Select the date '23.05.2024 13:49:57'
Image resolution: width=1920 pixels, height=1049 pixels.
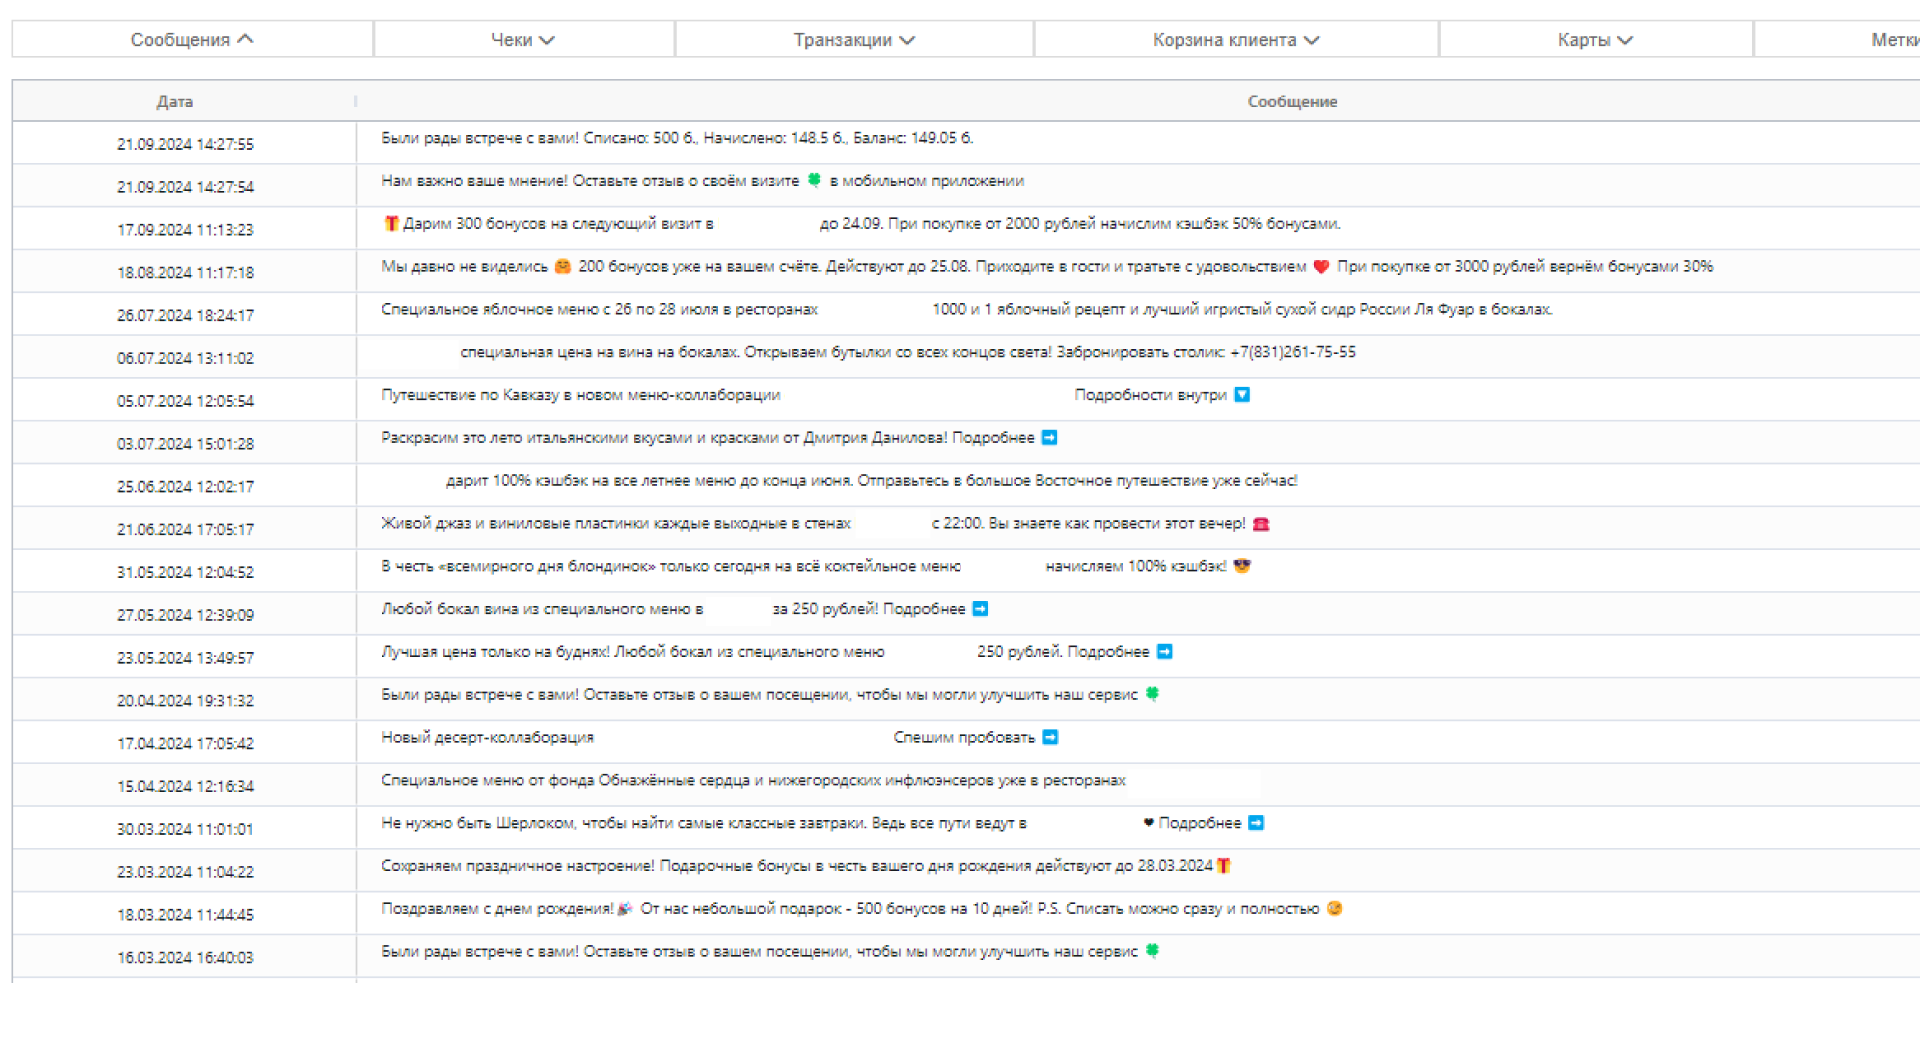click(x=185, y=658)
